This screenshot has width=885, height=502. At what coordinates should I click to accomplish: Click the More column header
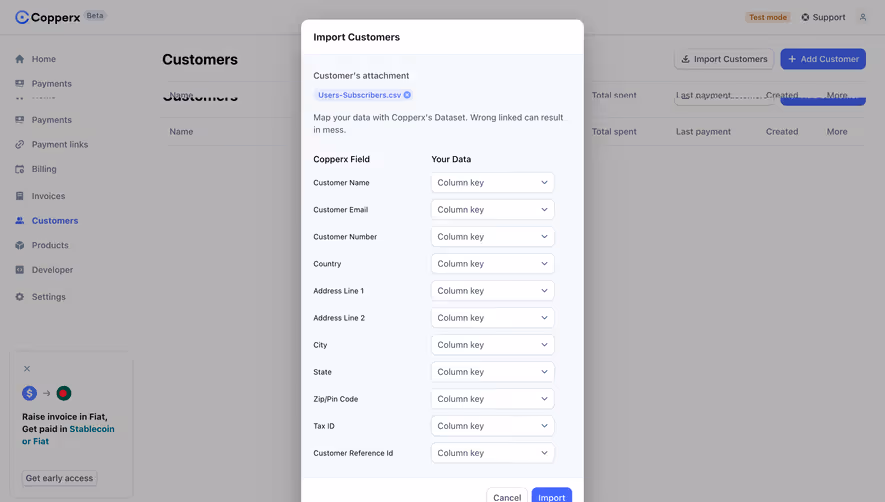[x=836, y=132]
